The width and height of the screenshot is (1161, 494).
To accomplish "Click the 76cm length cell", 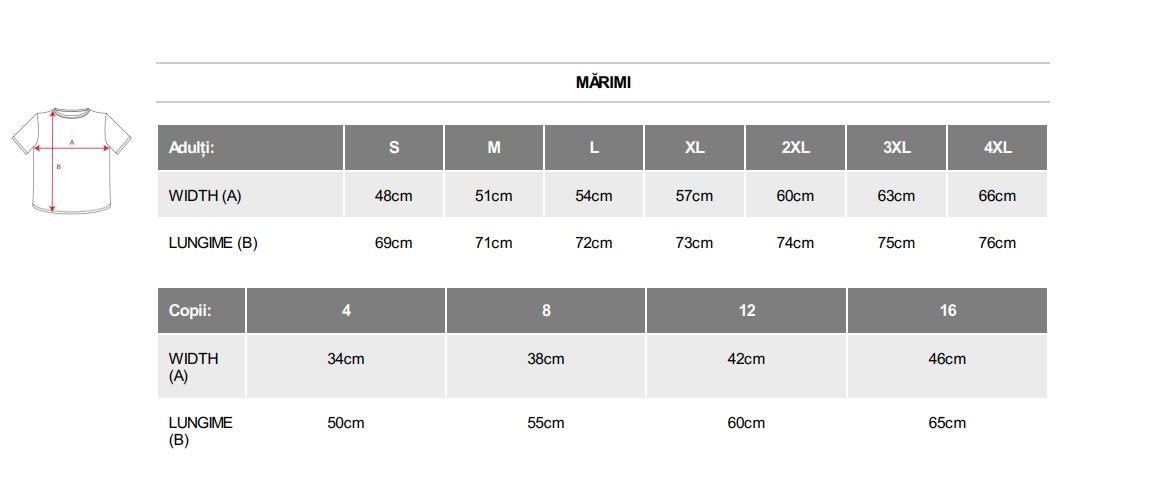I will (x=997, y=243).
